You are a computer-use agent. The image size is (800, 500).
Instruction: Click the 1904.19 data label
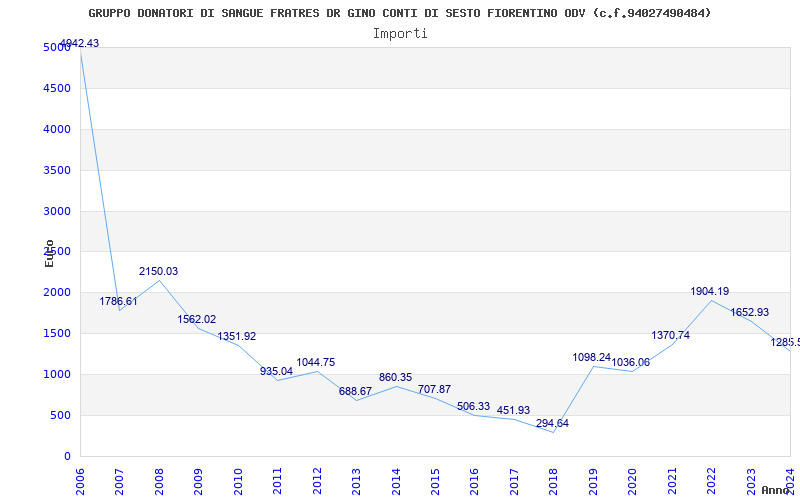pyautogui.click(x=710, y=291)
